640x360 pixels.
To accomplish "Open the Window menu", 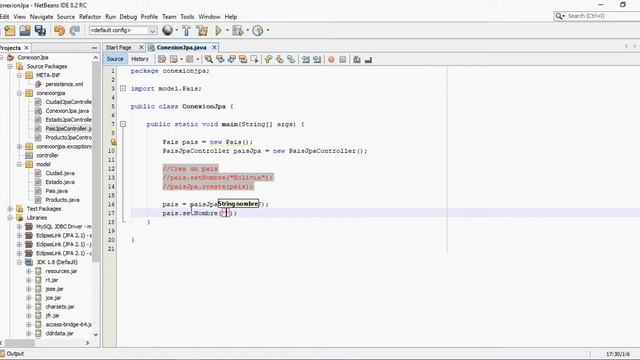I will click(x=209, y=17).
